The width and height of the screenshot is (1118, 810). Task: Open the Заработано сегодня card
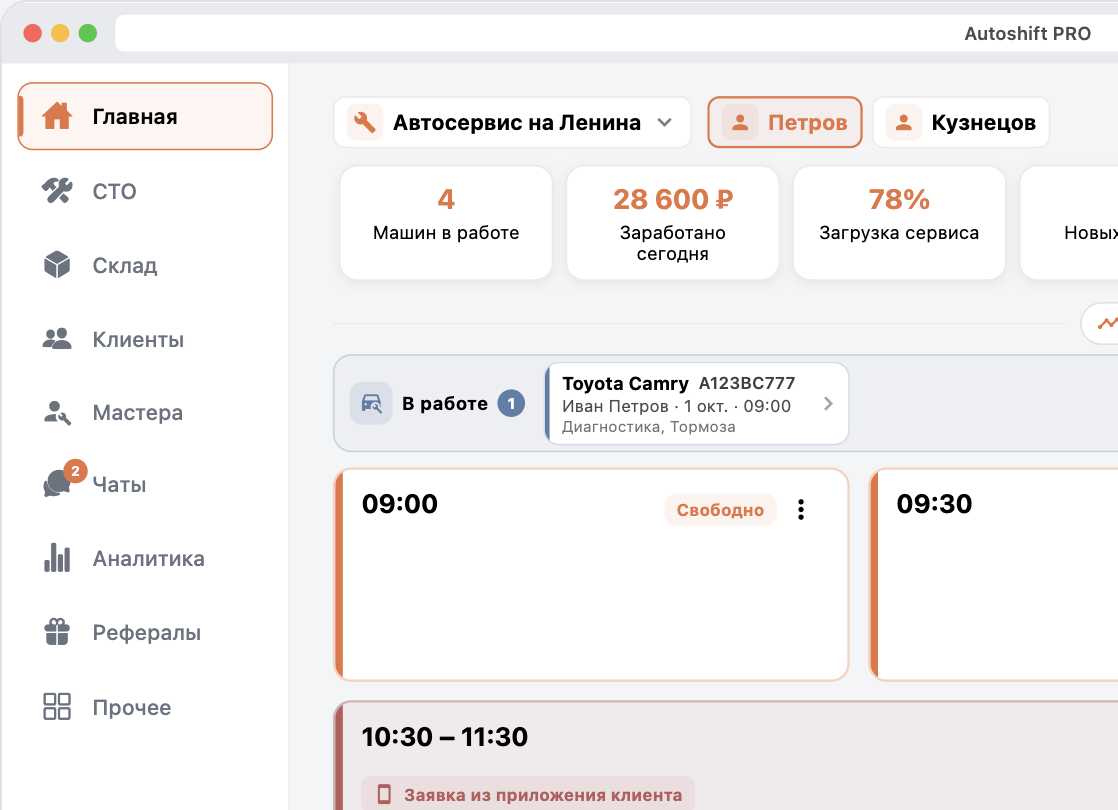coord(672,222)
